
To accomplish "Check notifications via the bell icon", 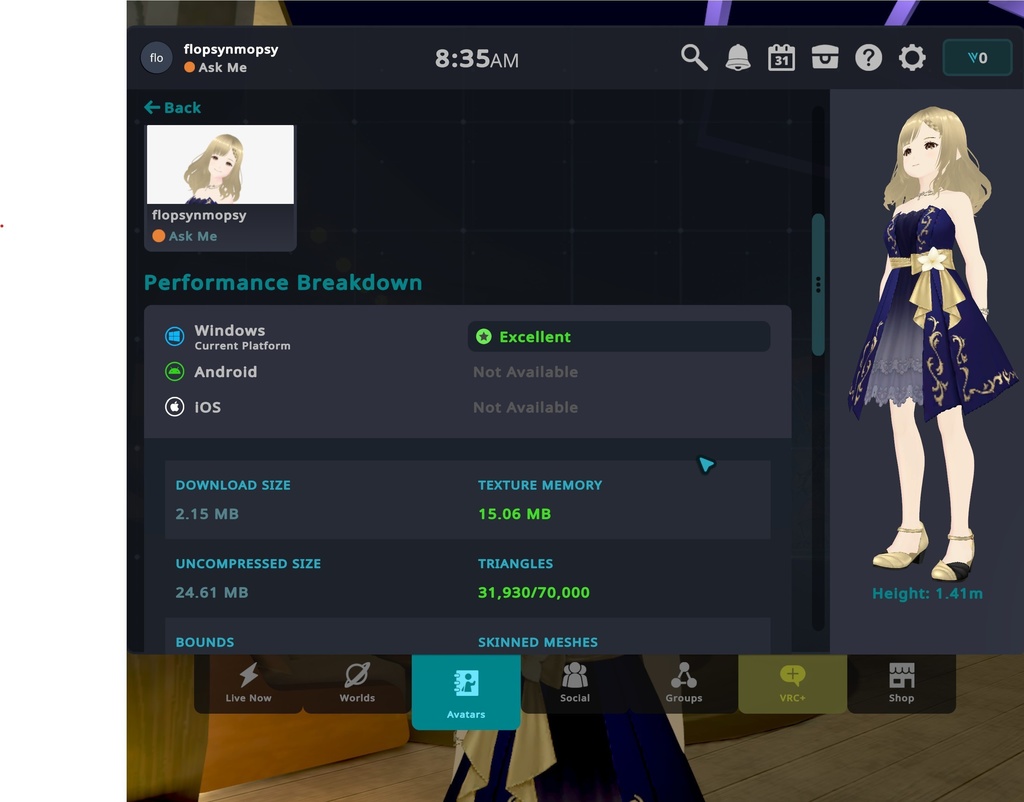I will [x=738, y=57].
